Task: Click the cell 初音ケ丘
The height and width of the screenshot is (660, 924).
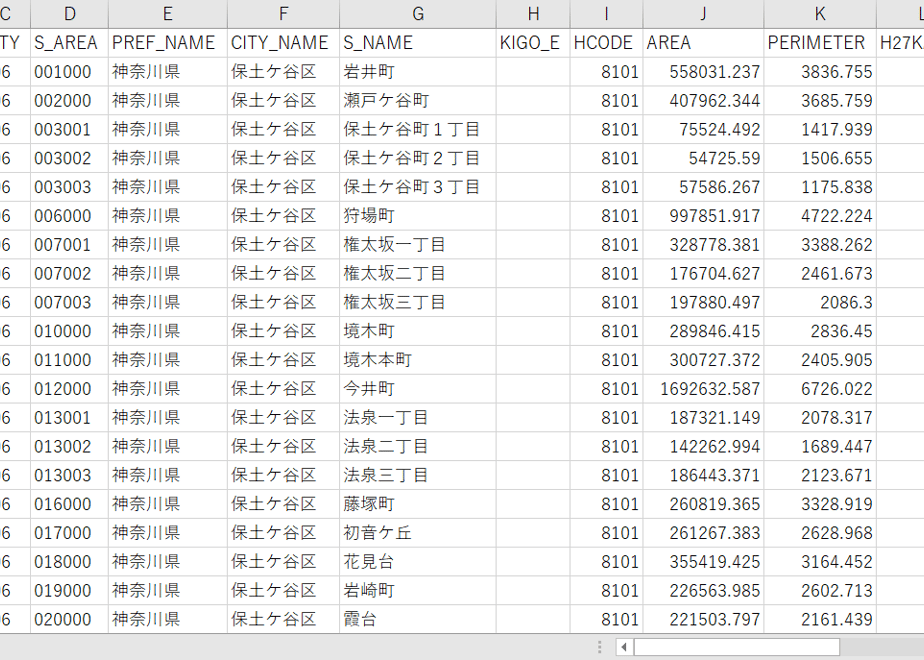Action: (x=418, y=533)
